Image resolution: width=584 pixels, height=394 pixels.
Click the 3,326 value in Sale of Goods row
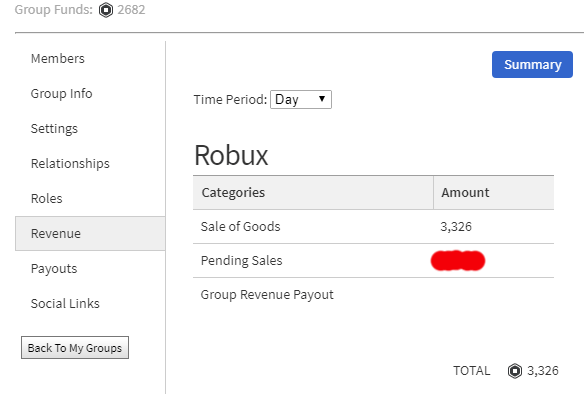point(456,226)
